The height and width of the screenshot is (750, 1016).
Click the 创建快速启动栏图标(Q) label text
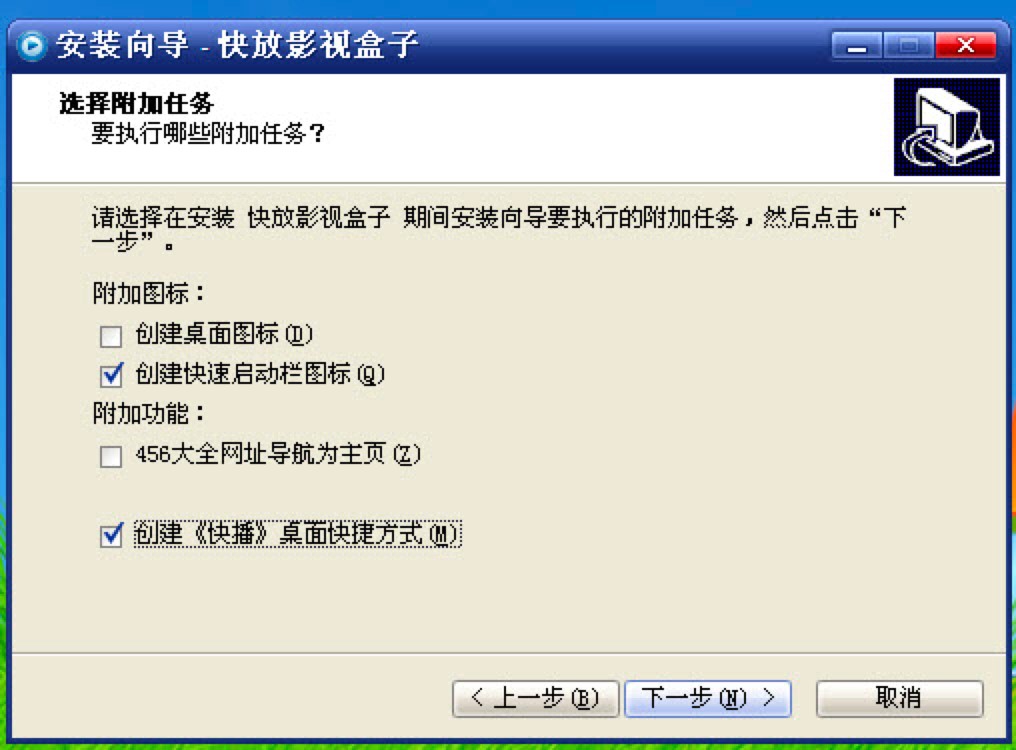pos(260,374)
